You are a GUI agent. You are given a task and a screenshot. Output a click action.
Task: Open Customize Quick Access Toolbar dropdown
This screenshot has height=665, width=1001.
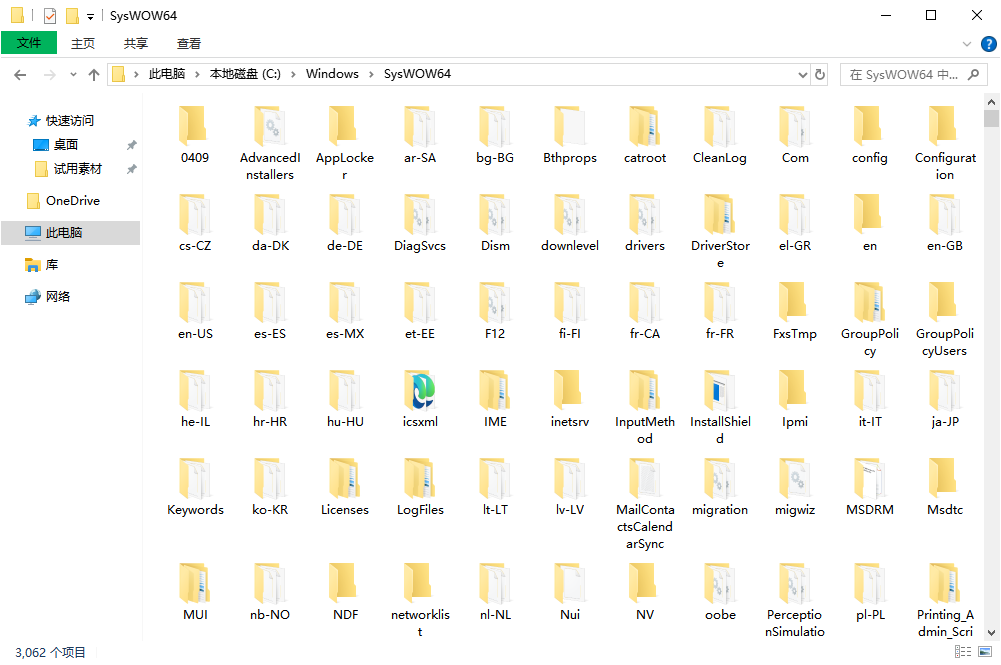point(91,17)
